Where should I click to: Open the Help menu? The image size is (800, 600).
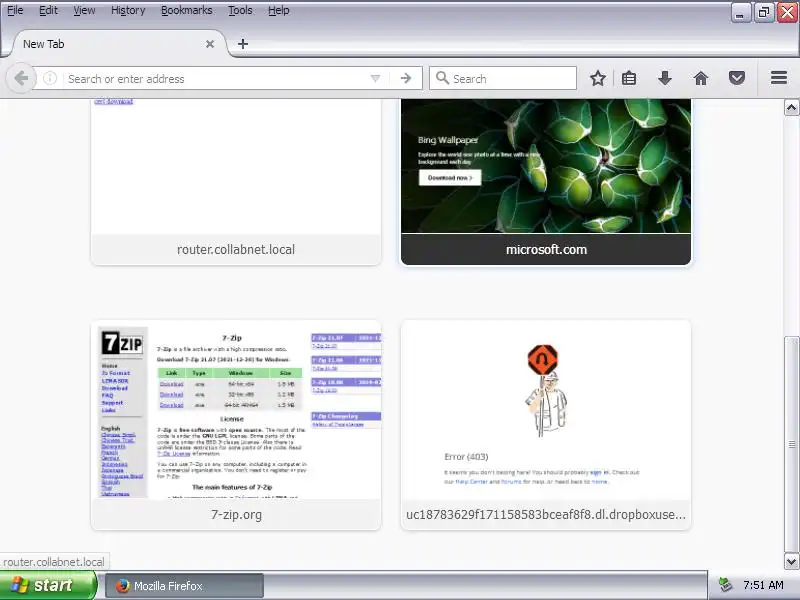tap(279, 10)
